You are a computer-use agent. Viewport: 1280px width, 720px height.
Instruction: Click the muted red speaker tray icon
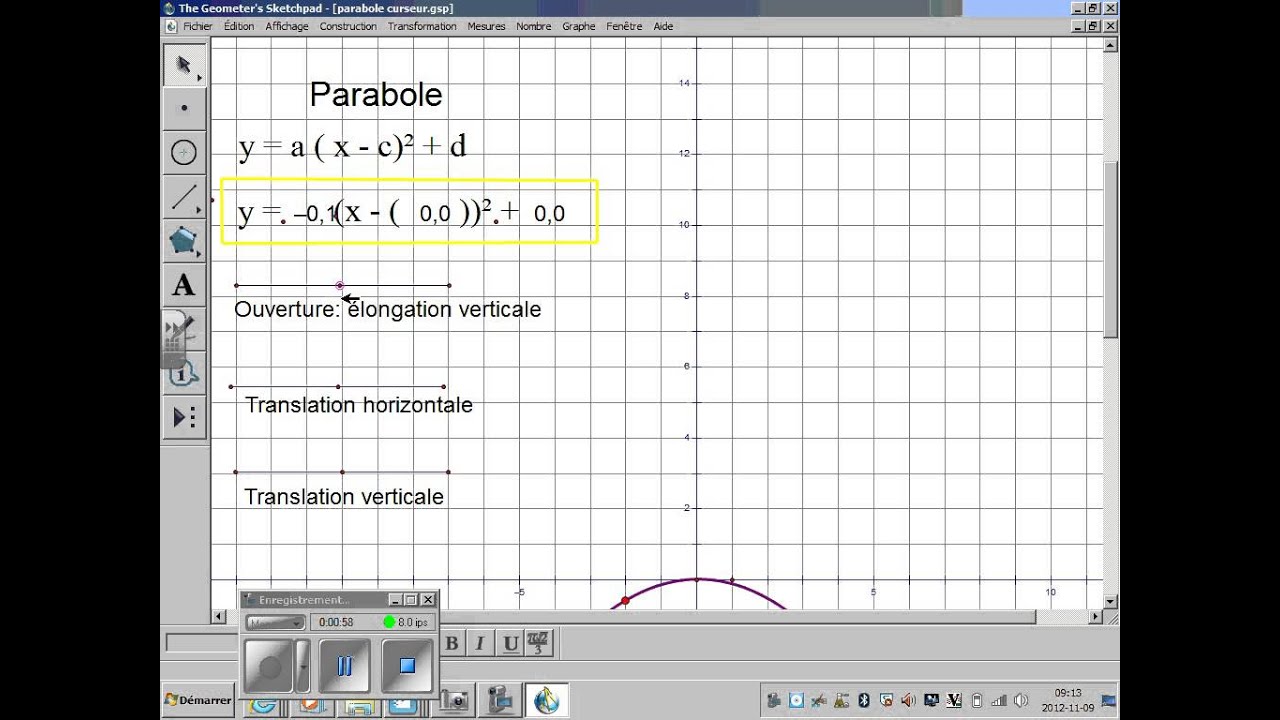(x=908, y=701)
